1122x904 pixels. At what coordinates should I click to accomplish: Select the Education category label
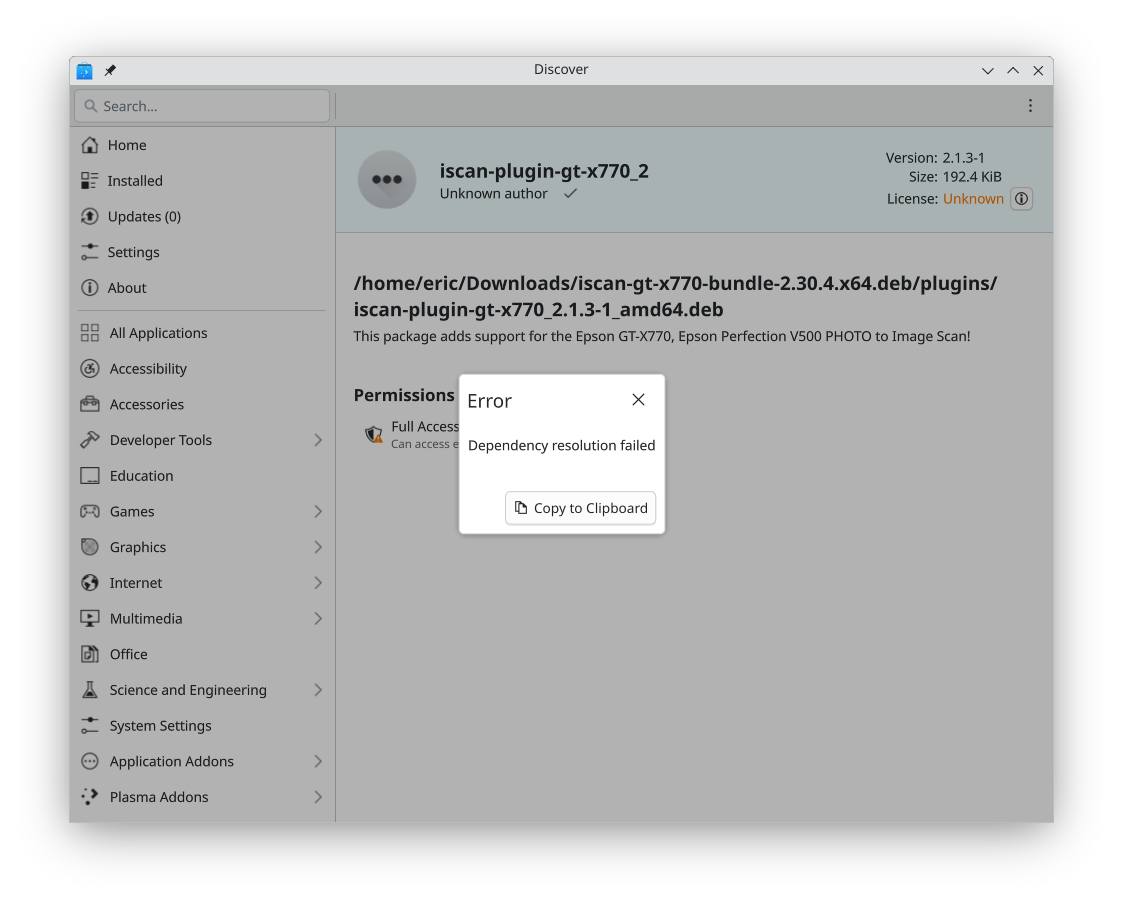141,476
